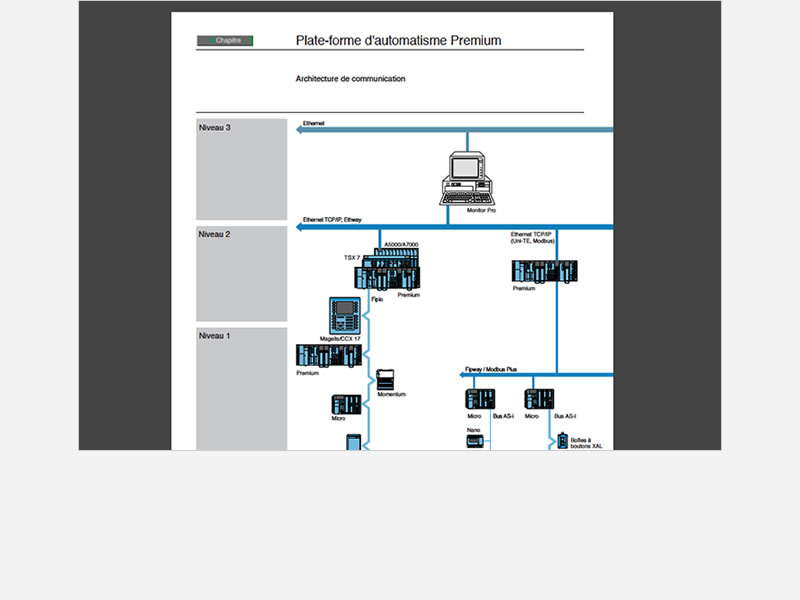Image resolution: width=800 pixels, height=600 pixels.
Task: Click the "Monitor Pro" caption
Action: pos(481,210)
